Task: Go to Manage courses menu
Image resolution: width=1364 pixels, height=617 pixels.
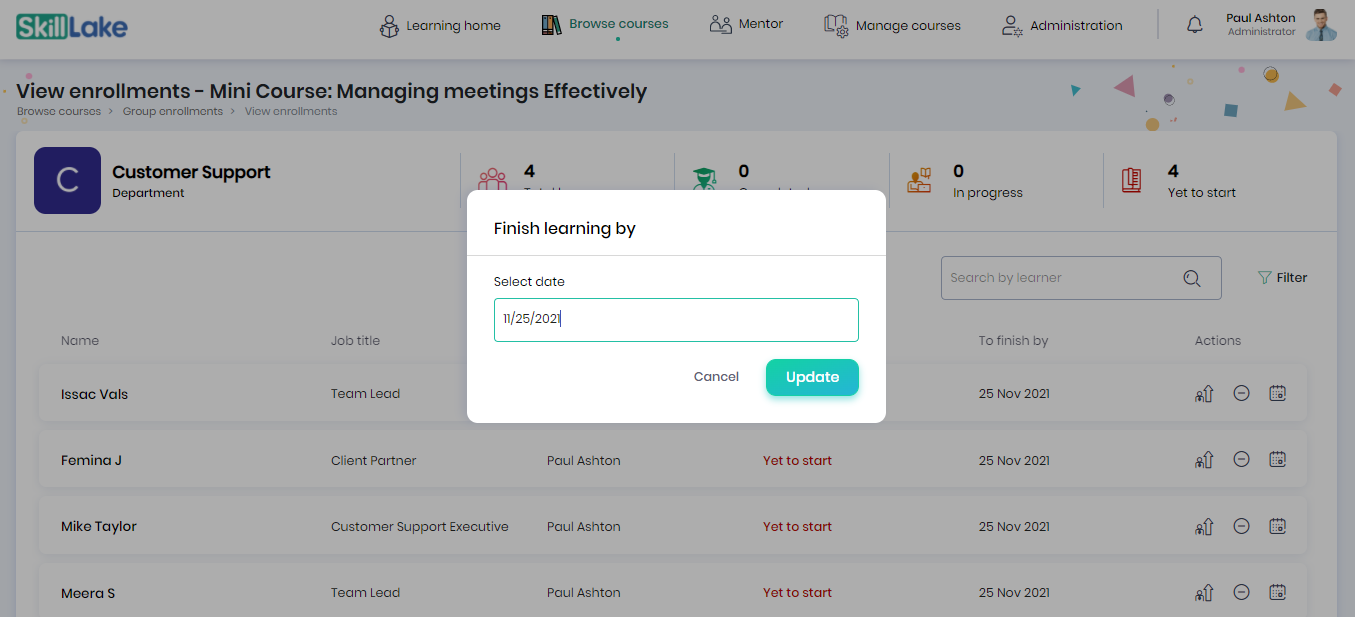Action: click(x=892, y=25)
